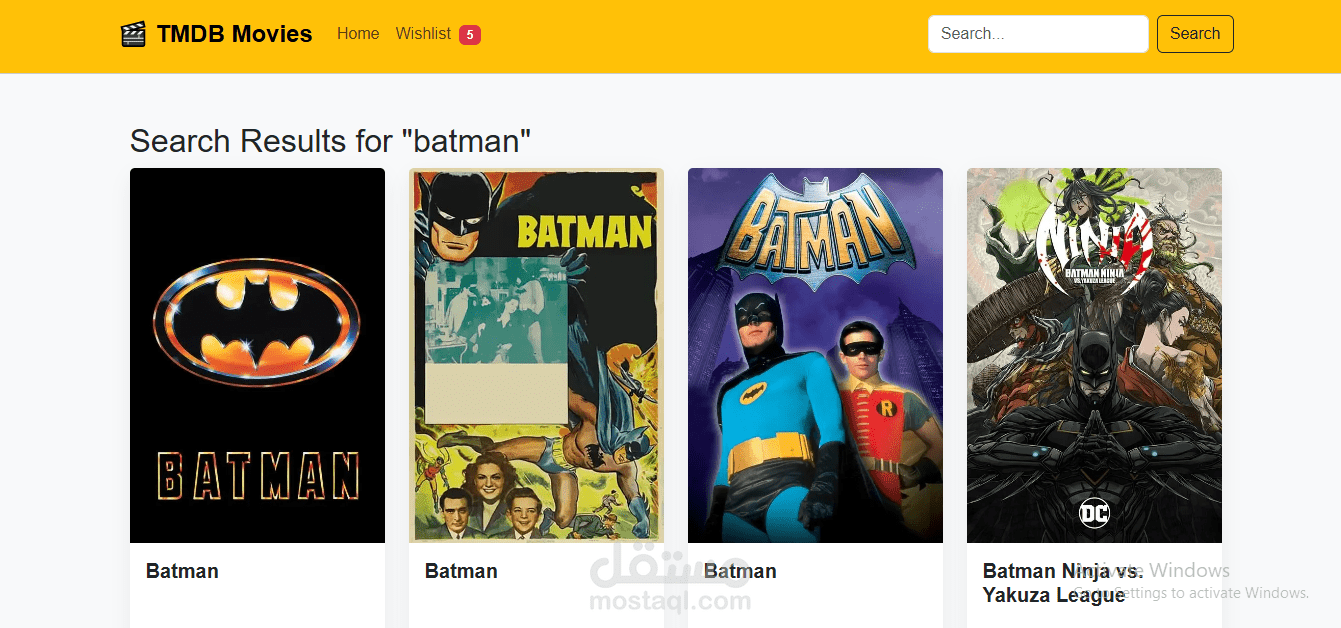The width and height of the screenshot is (1341, 628).
Task: Click the DC logo on the Ninja poster
Action: pos(1094,514)
